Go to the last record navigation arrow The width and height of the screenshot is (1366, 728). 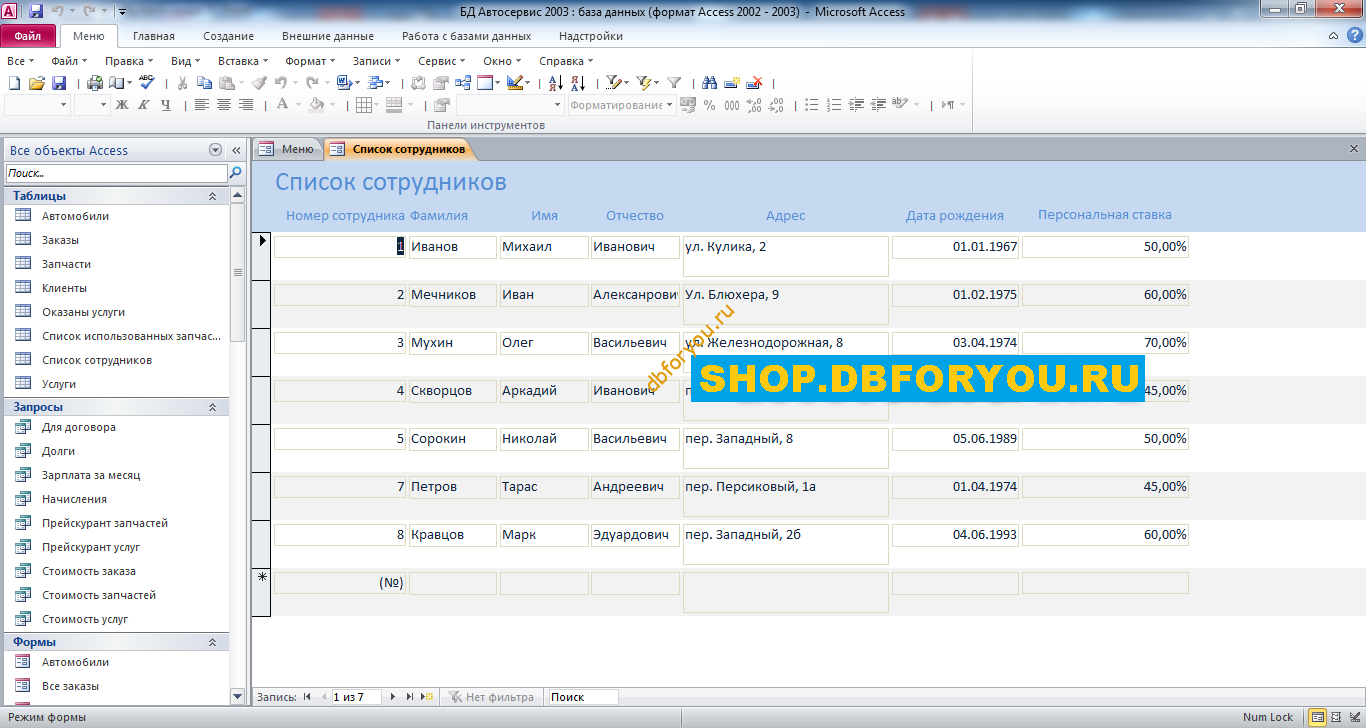[x=410, y=696]
